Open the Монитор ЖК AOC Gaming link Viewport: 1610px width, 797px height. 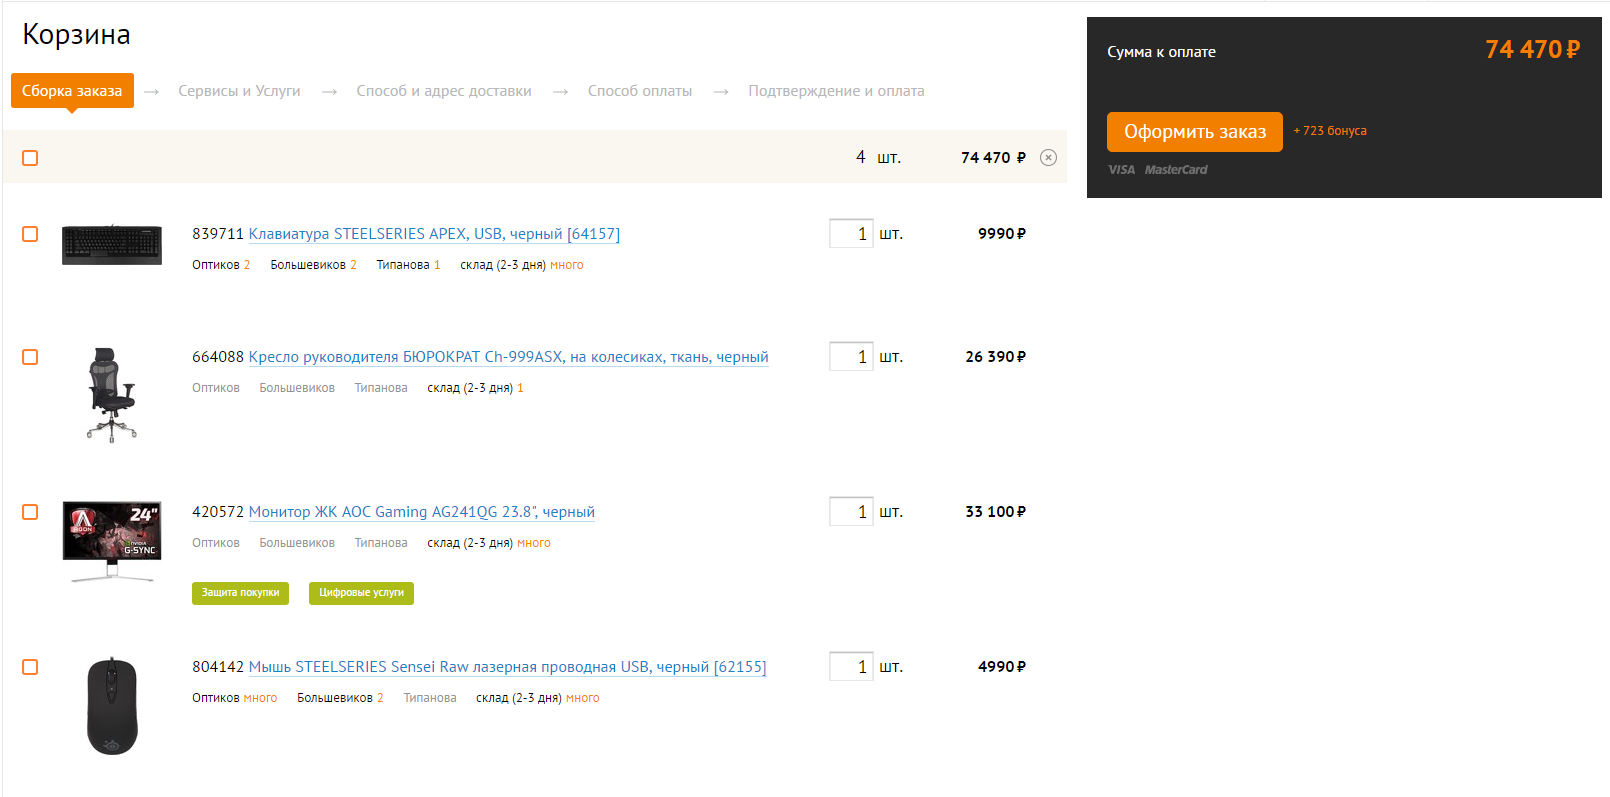421,512
